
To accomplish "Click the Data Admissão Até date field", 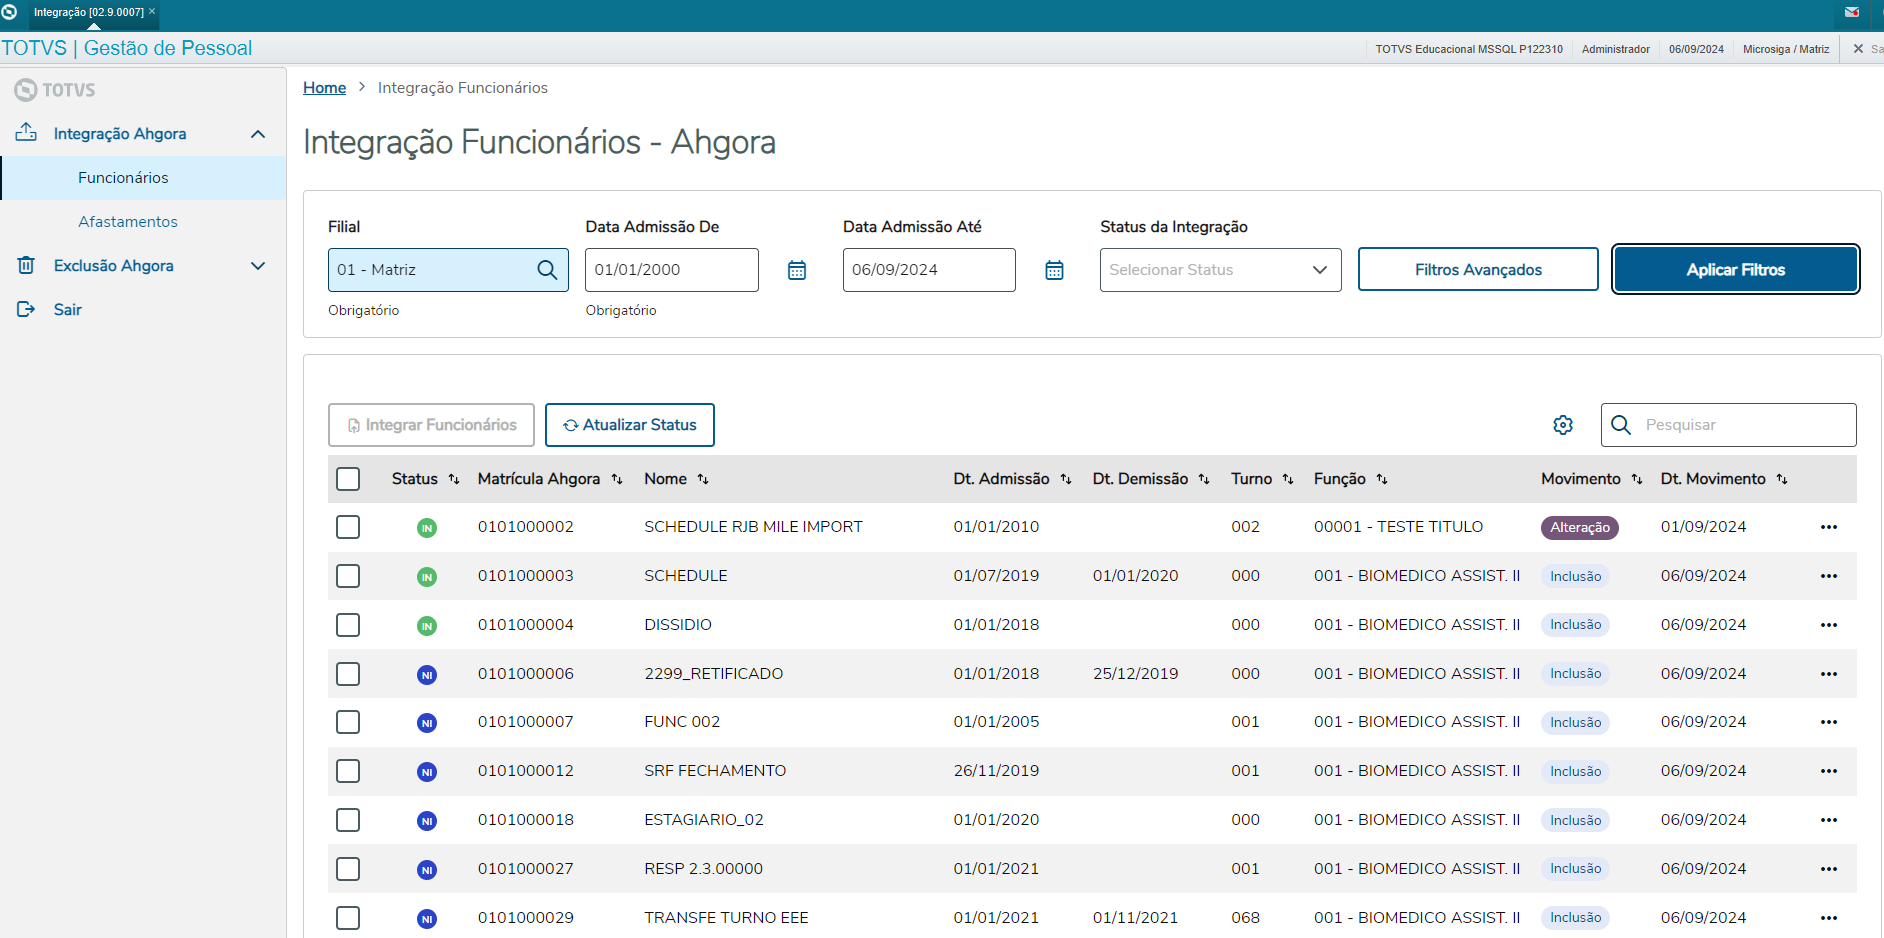I will coord(929,270).
